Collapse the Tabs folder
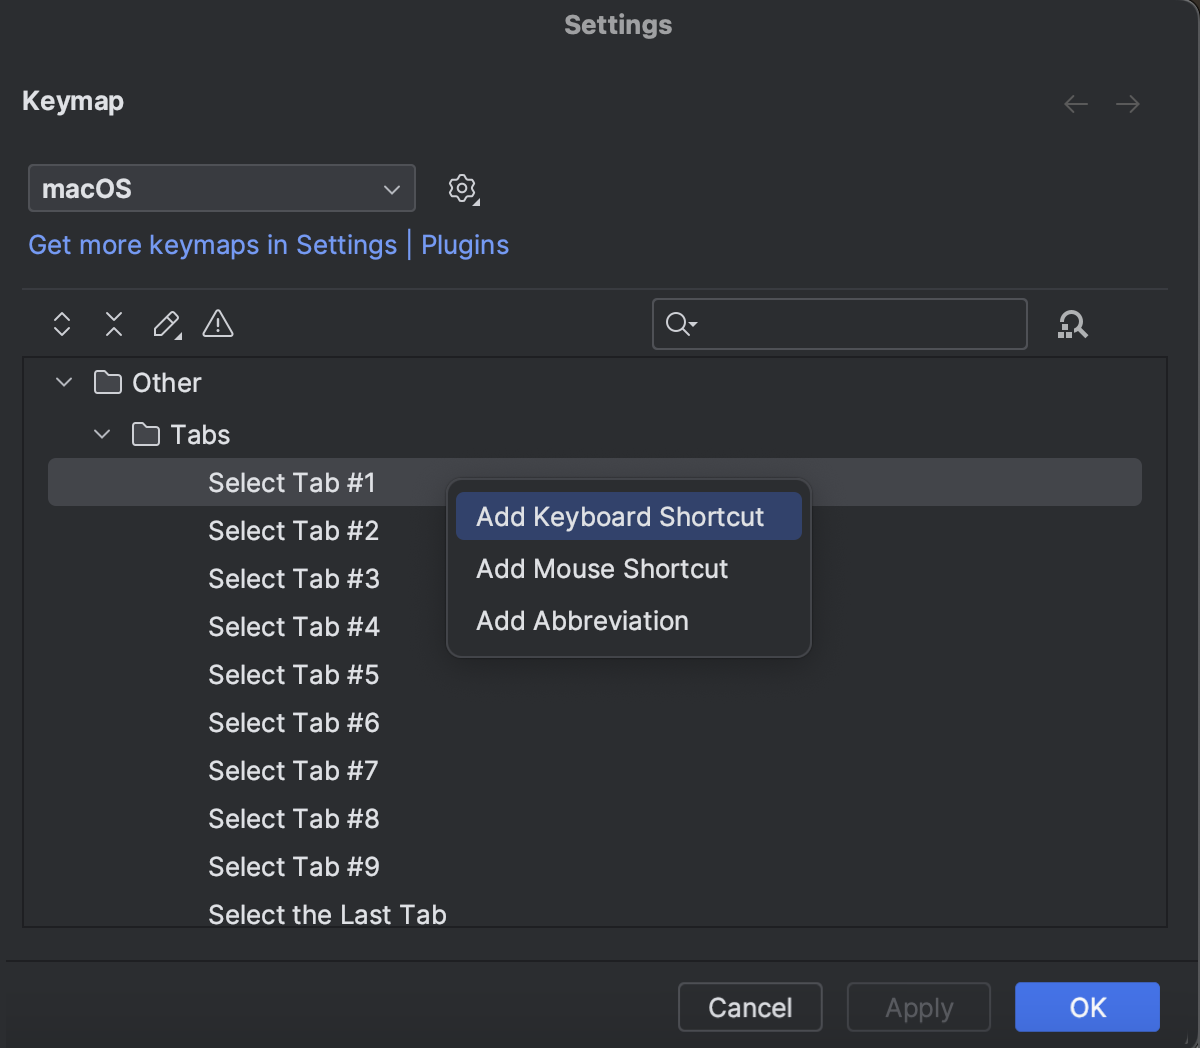Screen dimensions: 1200x1048 101,434
